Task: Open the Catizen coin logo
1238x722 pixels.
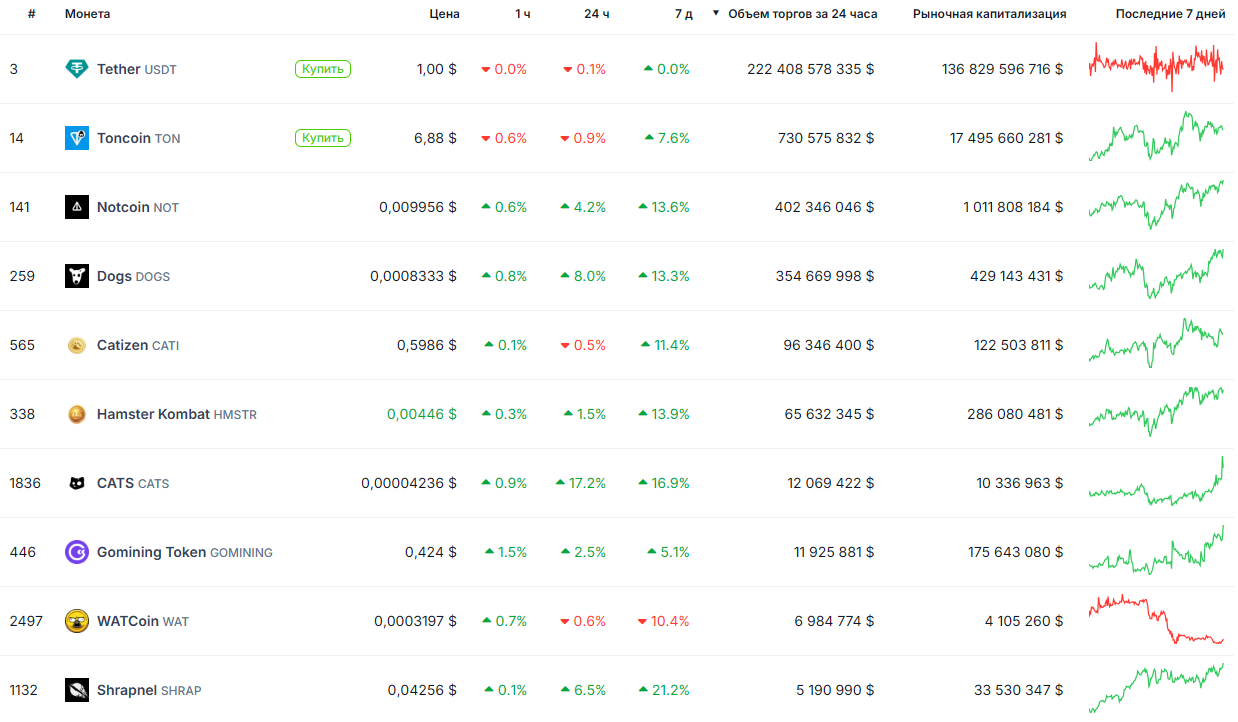Action: click(77, 345)
